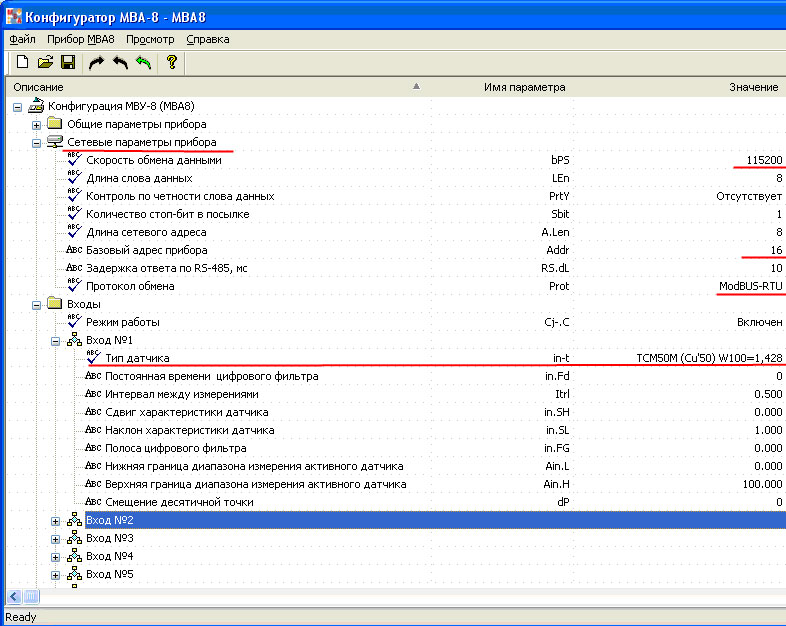Expand the Общие параметры прибора node
Screen dimensions: 786x626
37,124
